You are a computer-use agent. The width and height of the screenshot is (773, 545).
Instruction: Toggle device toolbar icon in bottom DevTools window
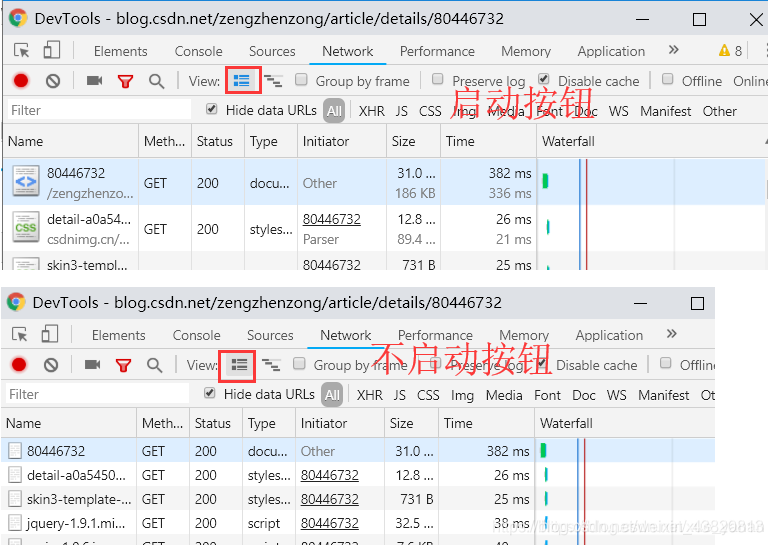49,334
